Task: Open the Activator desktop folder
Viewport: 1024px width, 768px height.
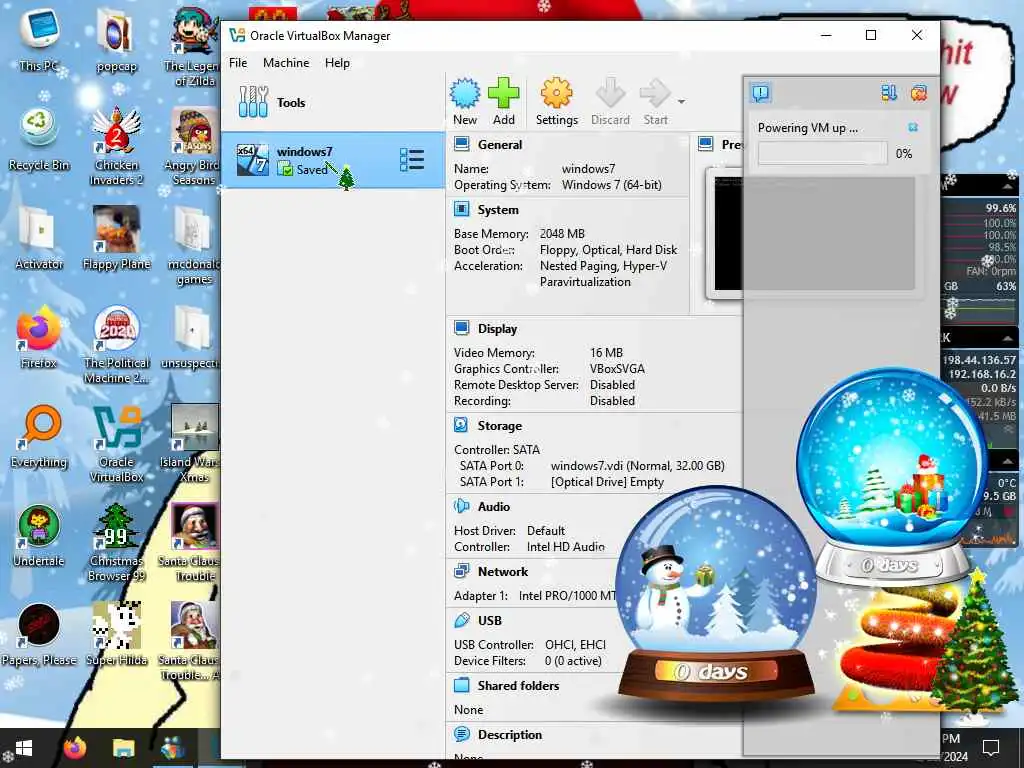Action: pyautogui.click(x=39, y=238)
